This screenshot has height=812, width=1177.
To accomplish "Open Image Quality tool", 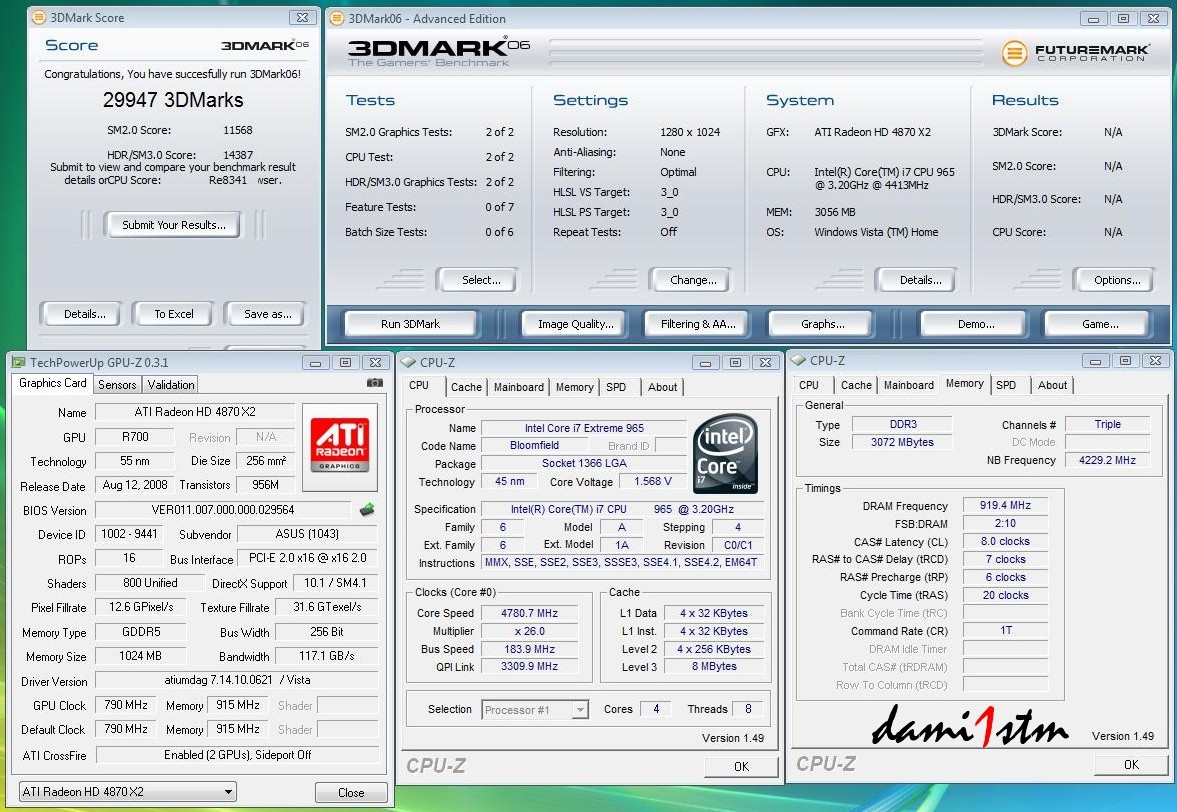I will pyautogui.click(x=576, y=324).
